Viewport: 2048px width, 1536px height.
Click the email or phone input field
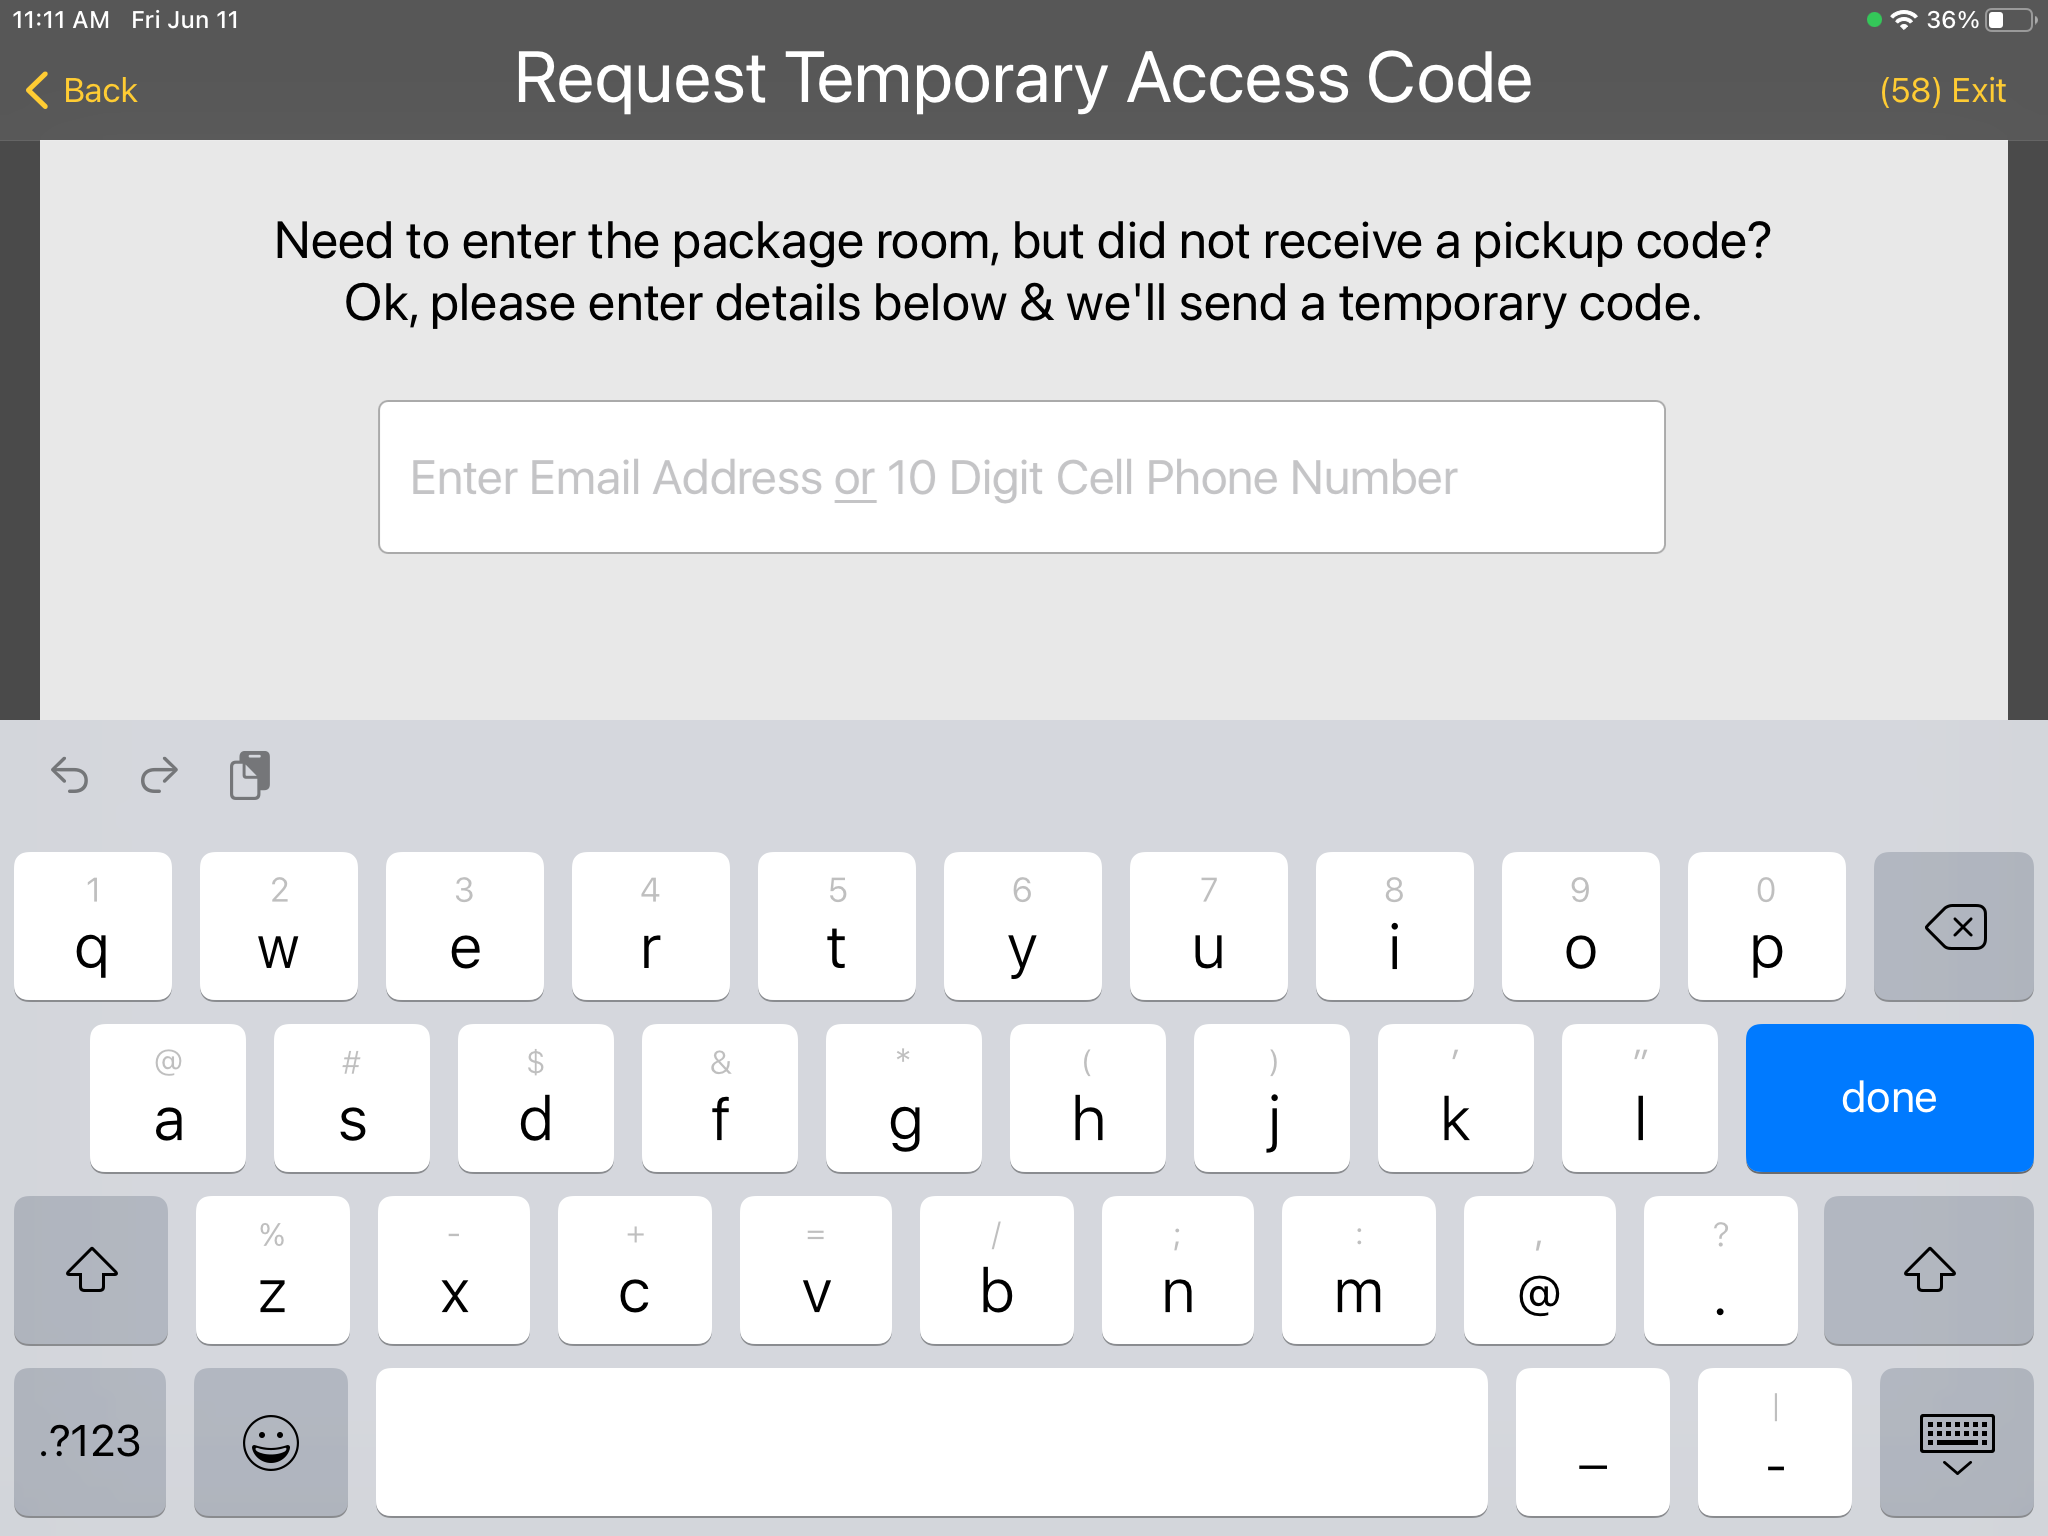(1024, 476)
